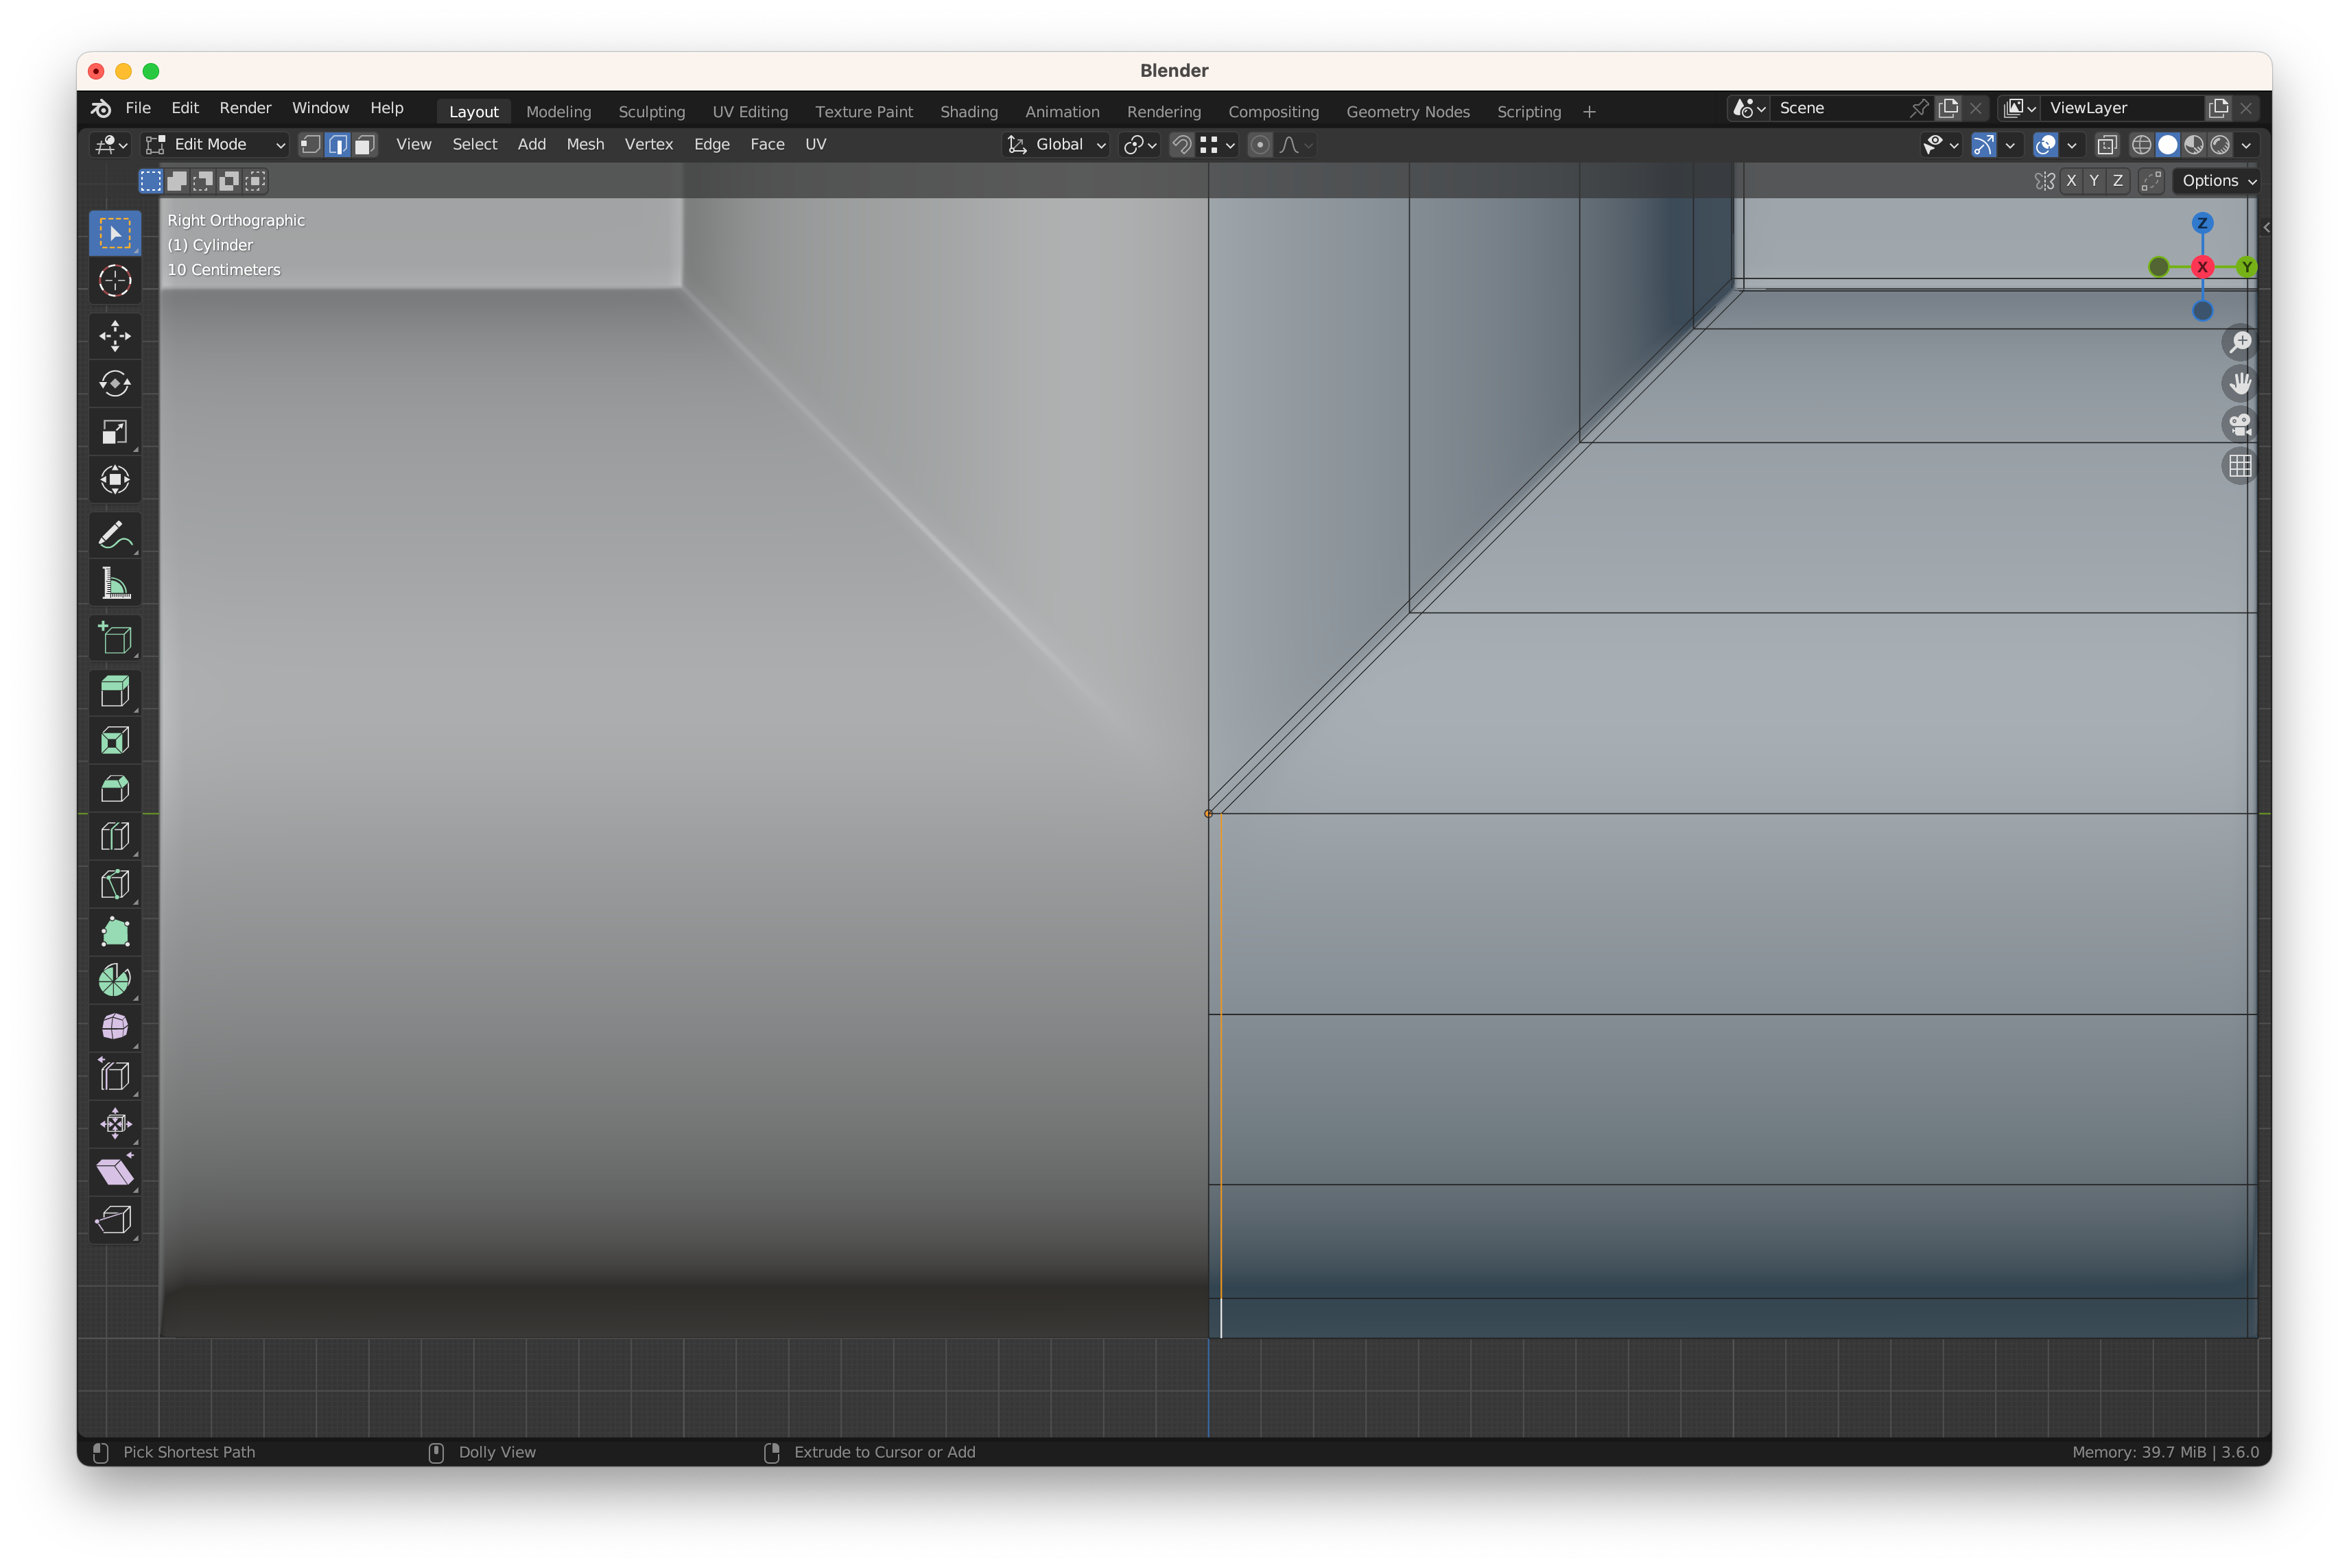Open the Edit Mode dropdown
2349x1568 pixels.
tap(215, 145)
